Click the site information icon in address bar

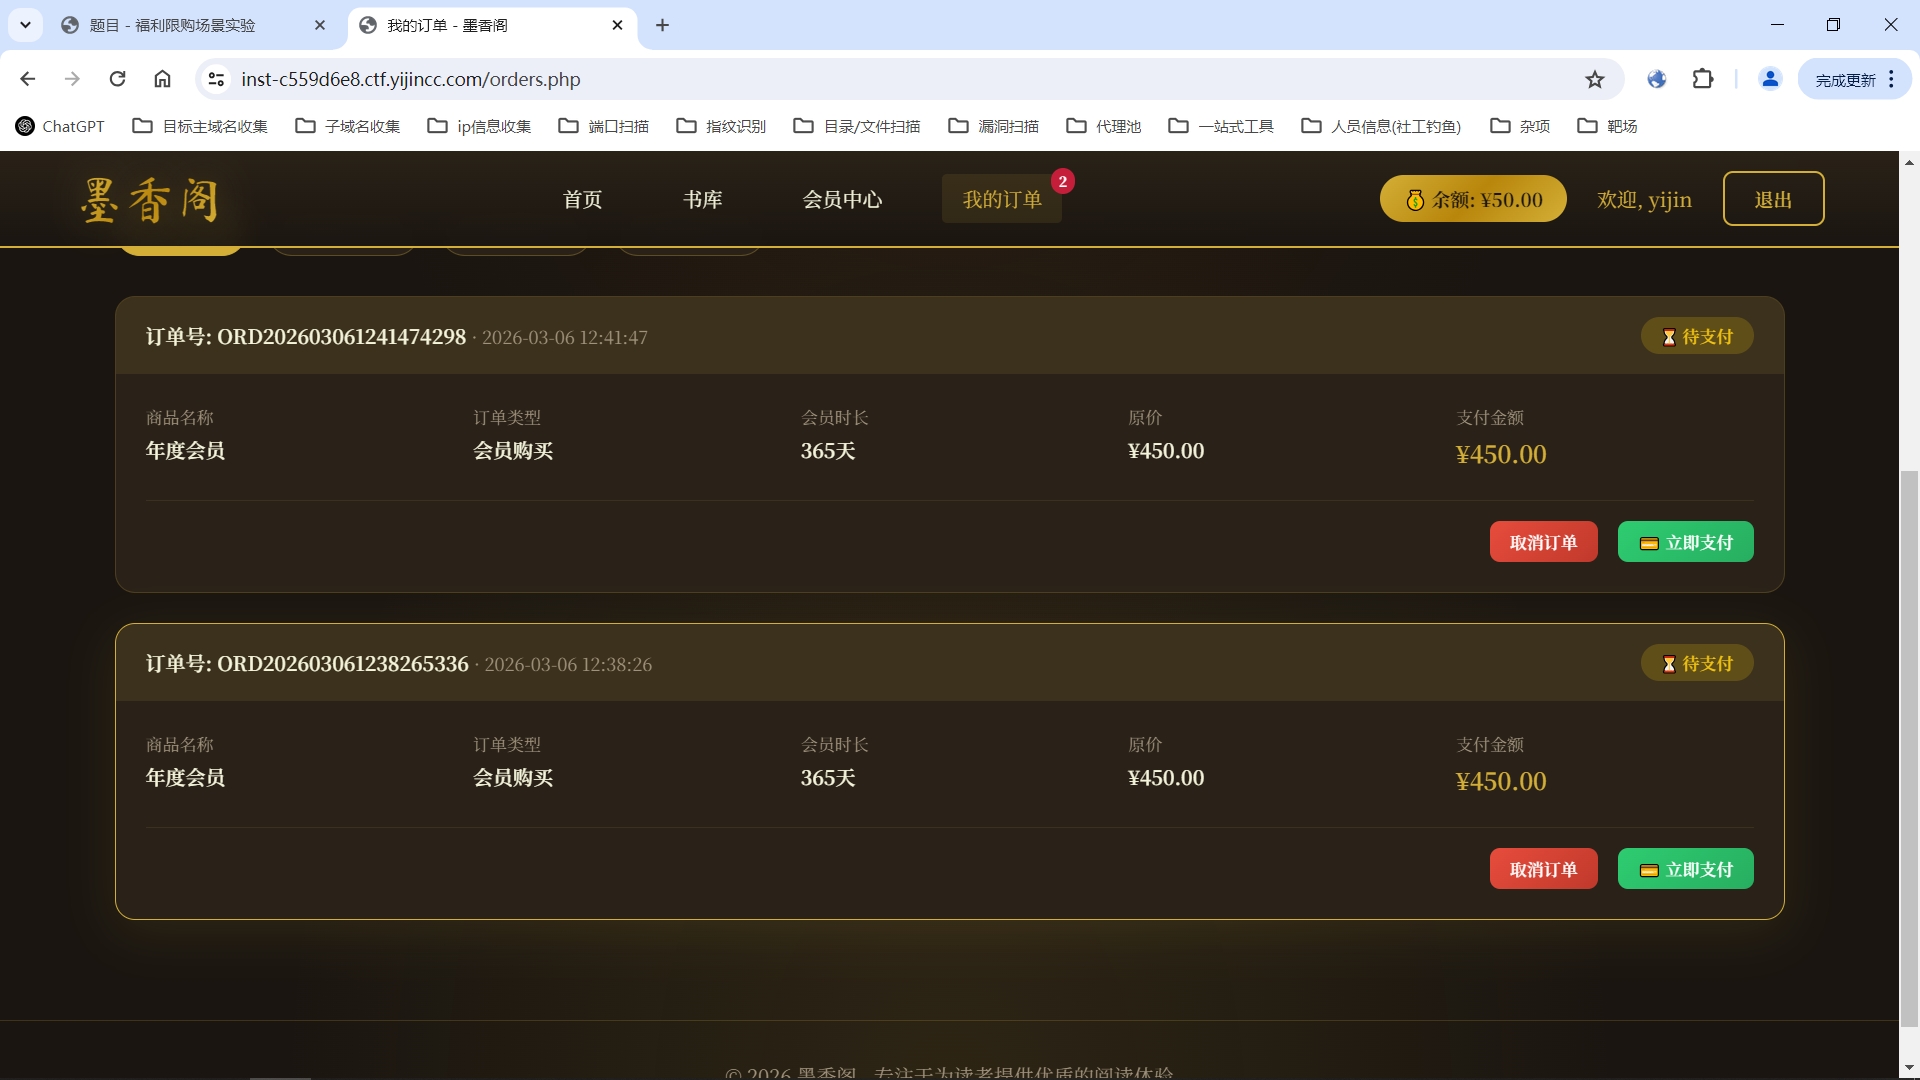pyautogui.click(x=216, y=79)
